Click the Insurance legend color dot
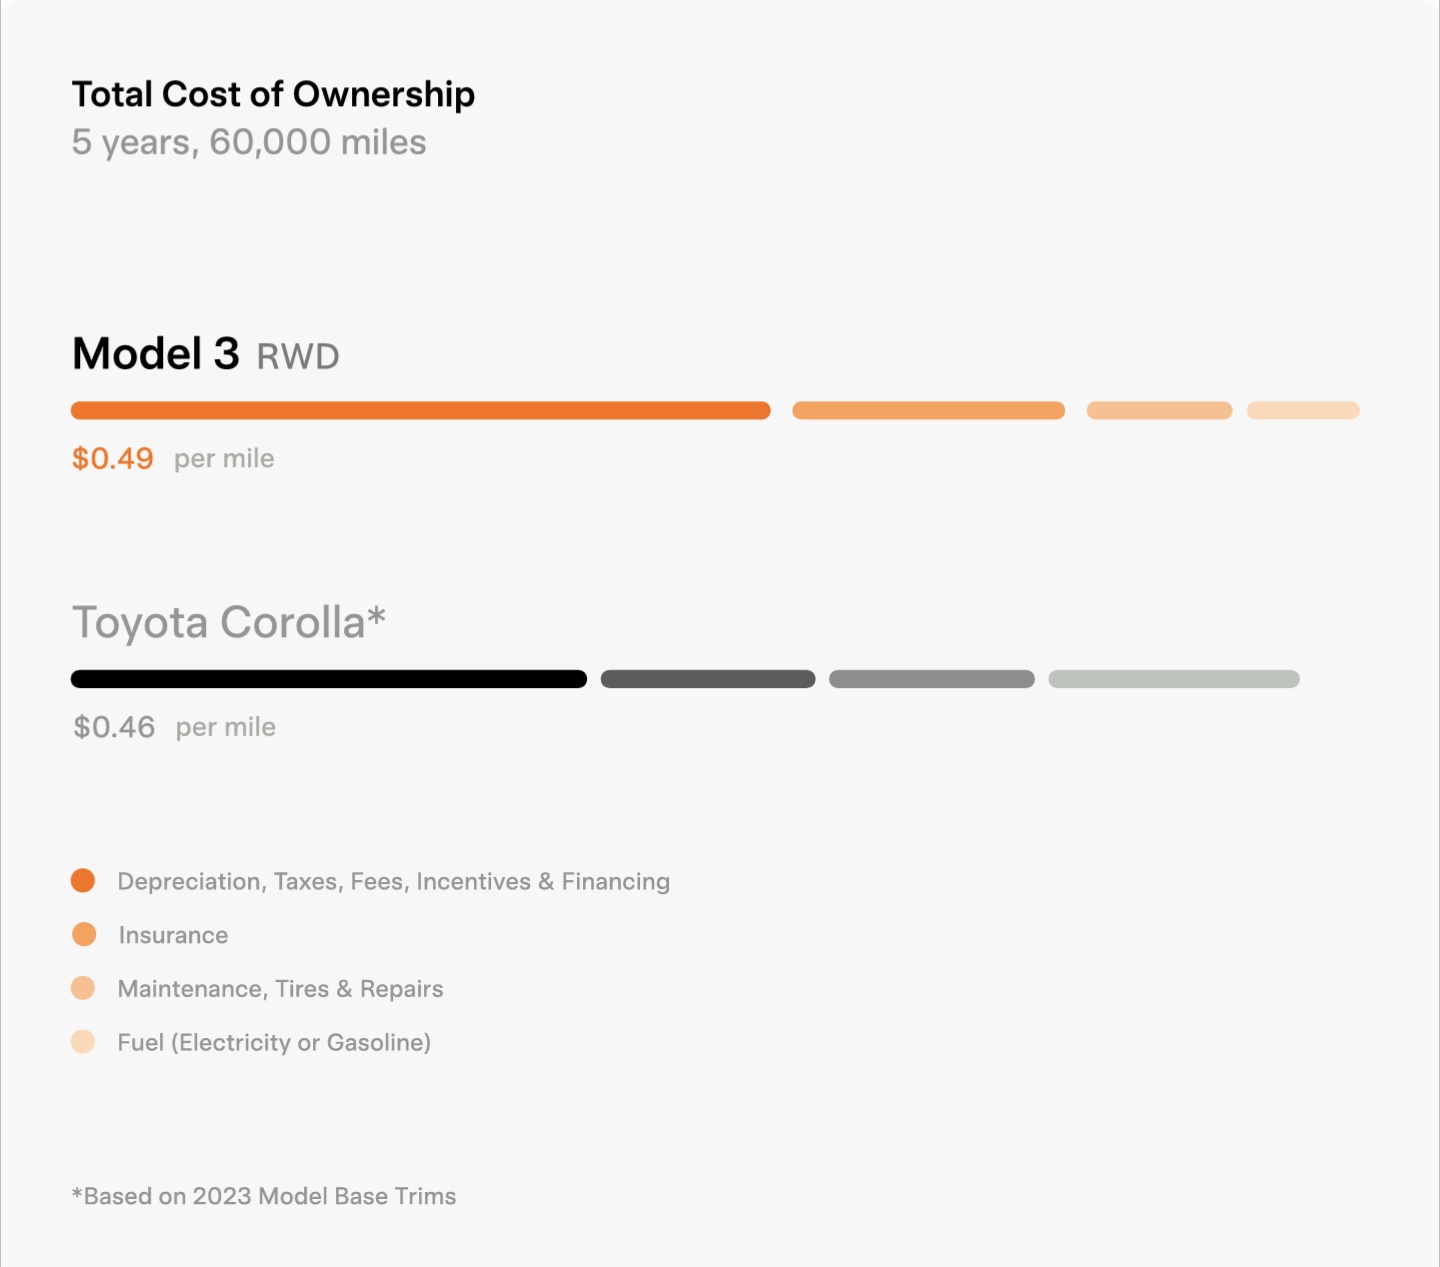Image resolution: width=1440 pixels, height=1267 pixels. (84, 934)
